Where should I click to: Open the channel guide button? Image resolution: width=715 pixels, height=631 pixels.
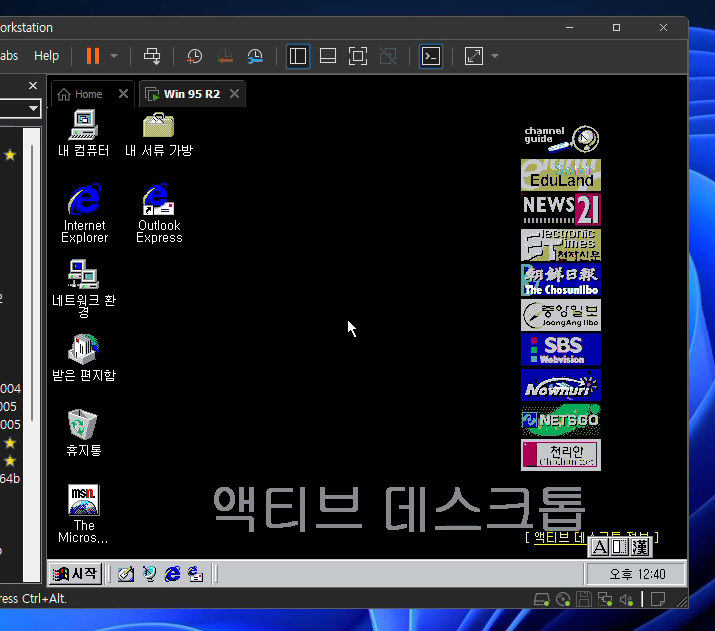click(561, 139)
